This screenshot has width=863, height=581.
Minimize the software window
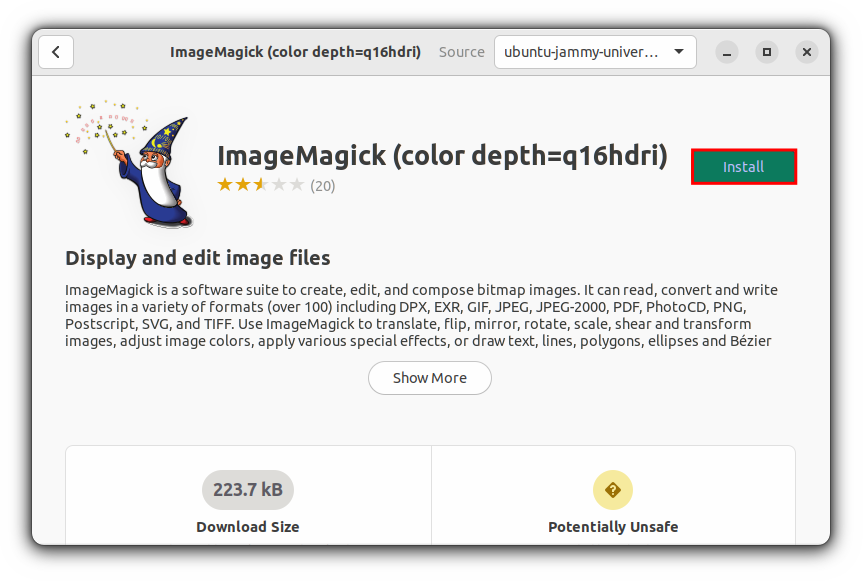pos(727,52)
